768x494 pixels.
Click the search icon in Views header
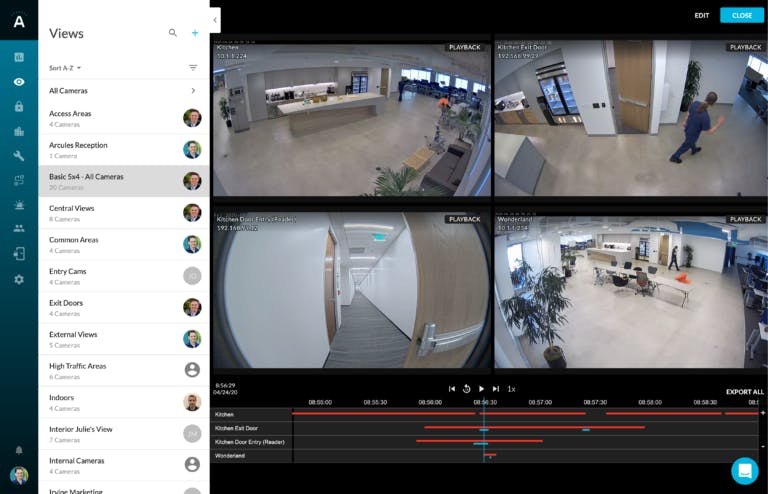point(172,33)
